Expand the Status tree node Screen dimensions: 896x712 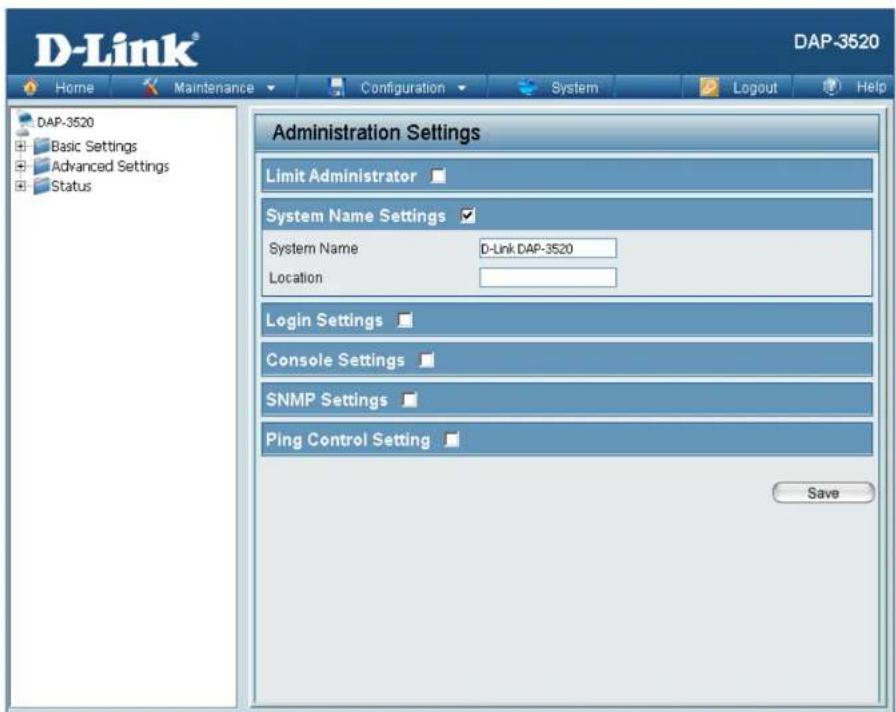click(21, 186)
